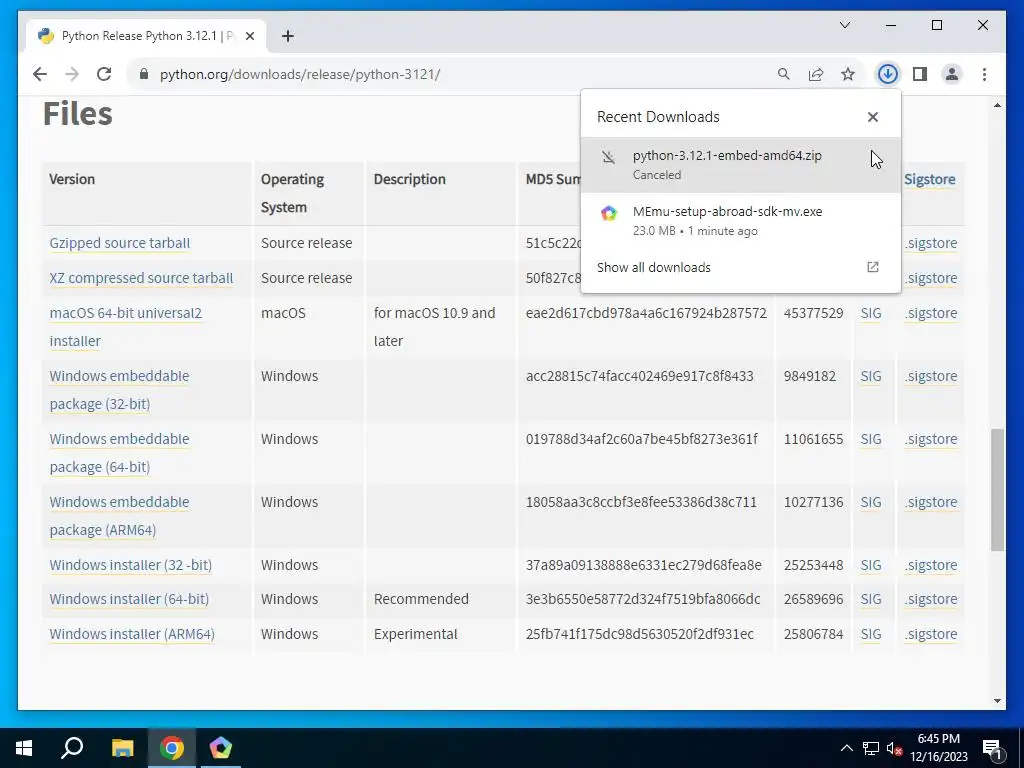Open Gzipped source tarball link
1024x768 pixels.
[x=120, y=243]
